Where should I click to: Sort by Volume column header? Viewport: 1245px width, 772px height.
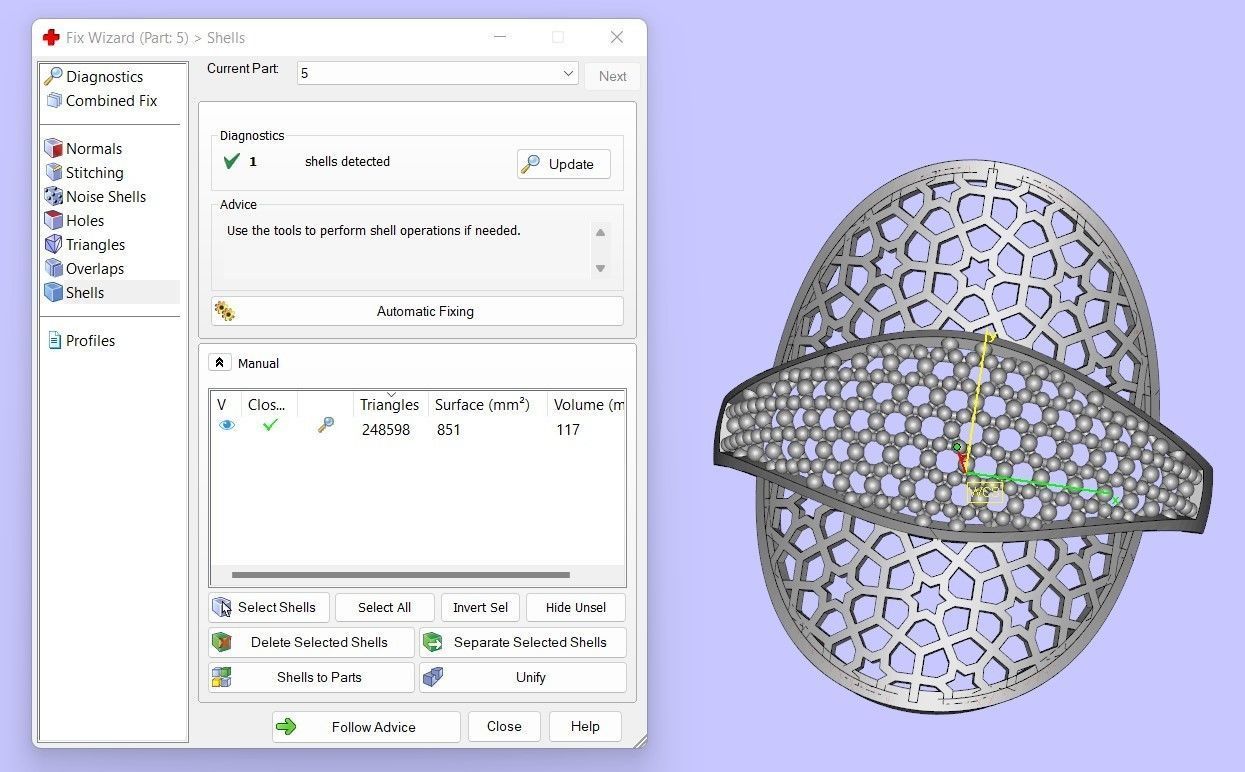[587, 405]
